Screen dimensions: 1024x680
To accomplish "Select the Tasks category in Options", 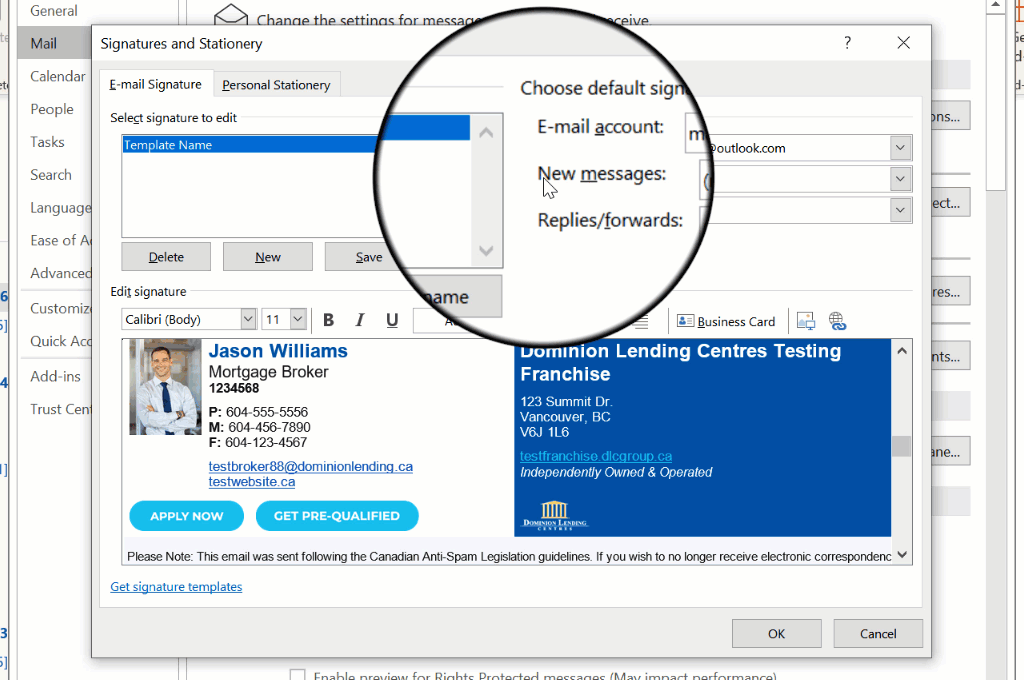I will [x=48, y=142].
